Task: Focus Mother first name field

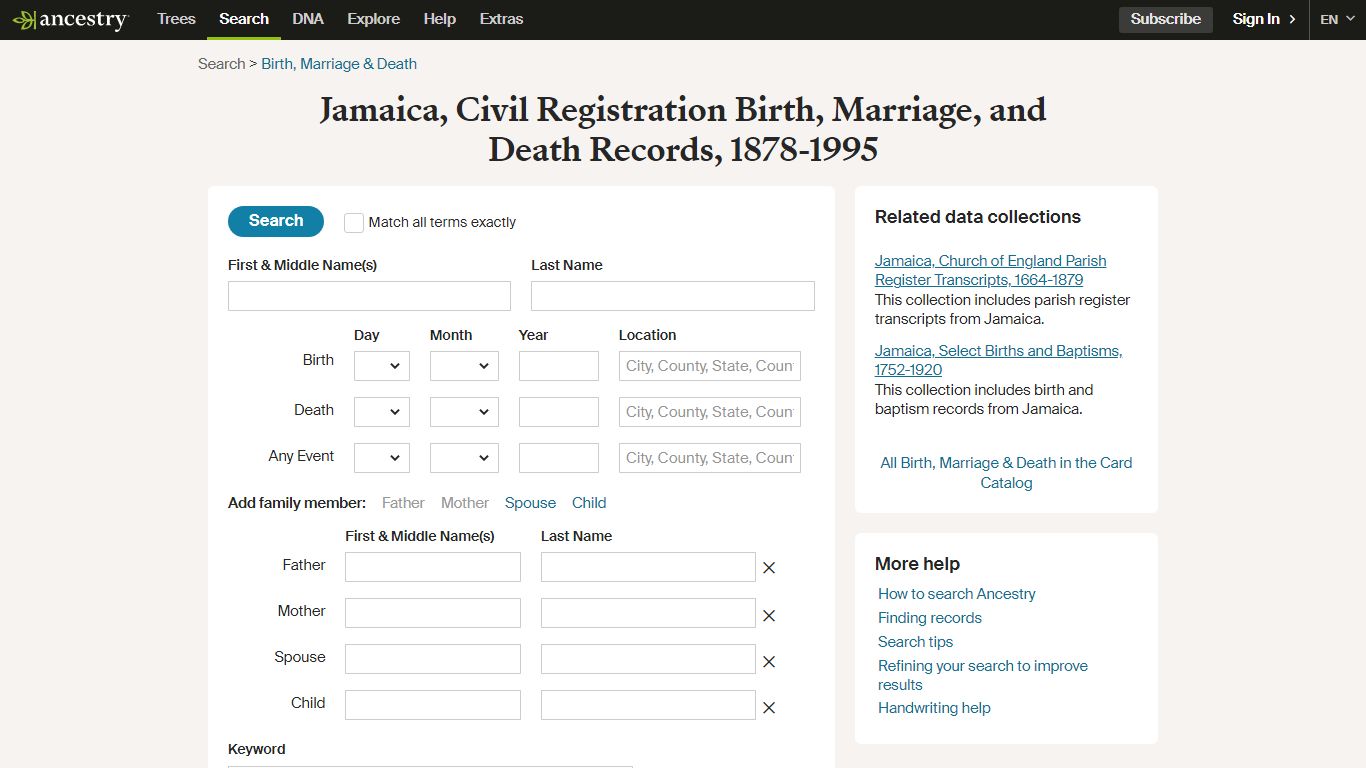Action: [433, 613]
